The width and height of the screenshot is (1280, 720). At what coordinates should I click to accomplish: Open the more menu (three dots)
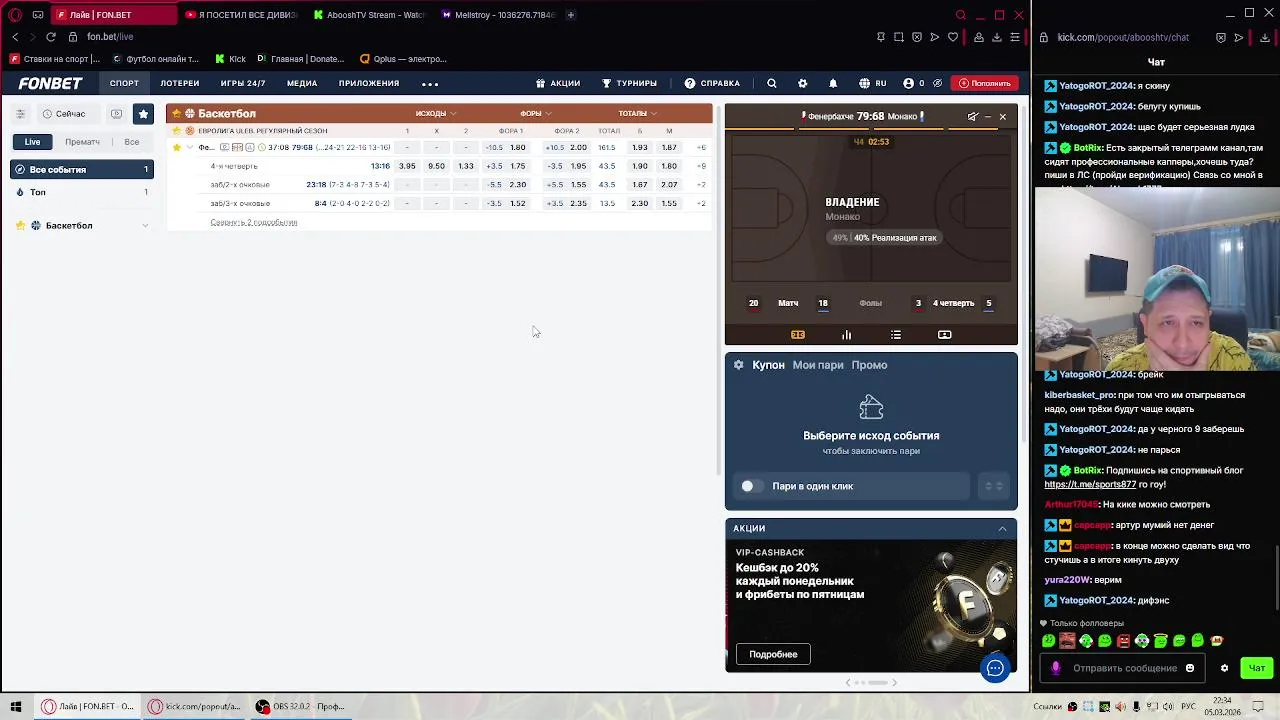click(x=430, y=84)
